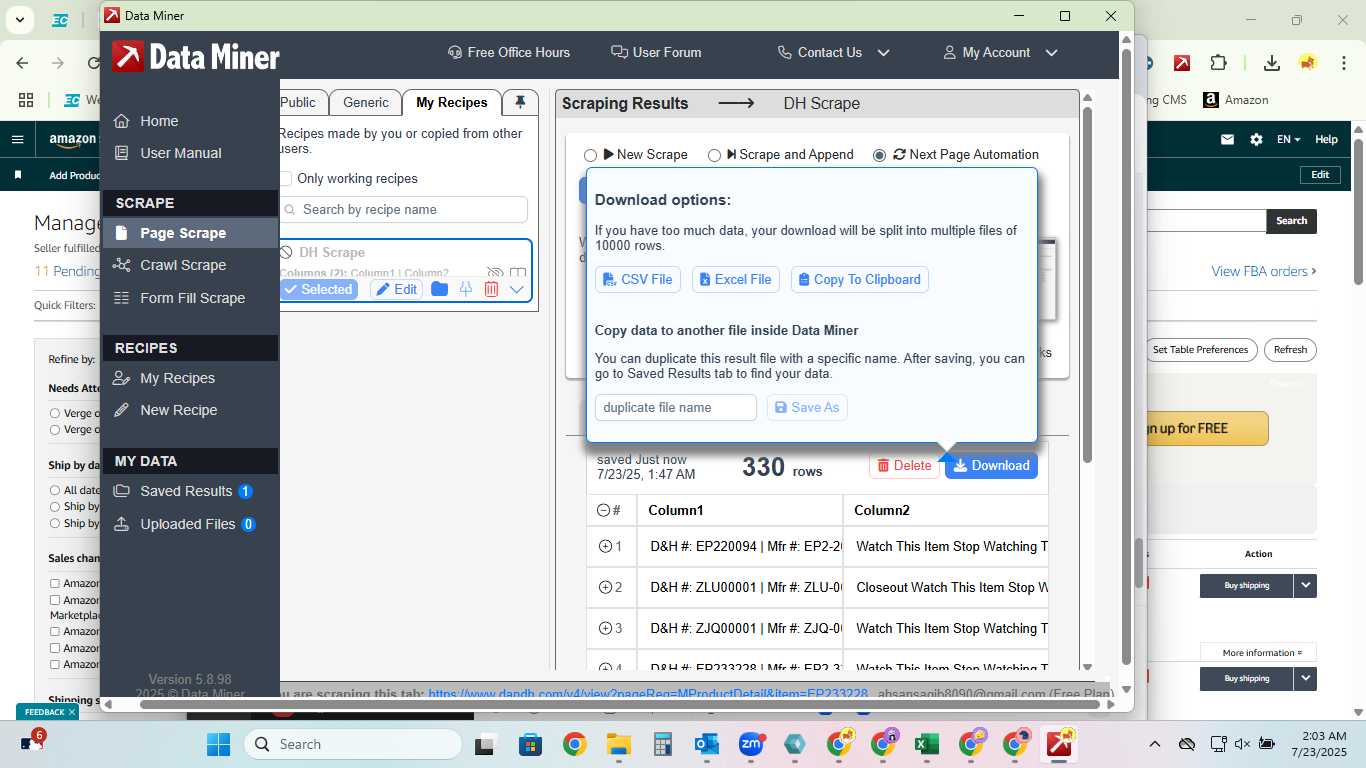Click Data Miner extension icon in Chrome toolbar

(1181, 62)
